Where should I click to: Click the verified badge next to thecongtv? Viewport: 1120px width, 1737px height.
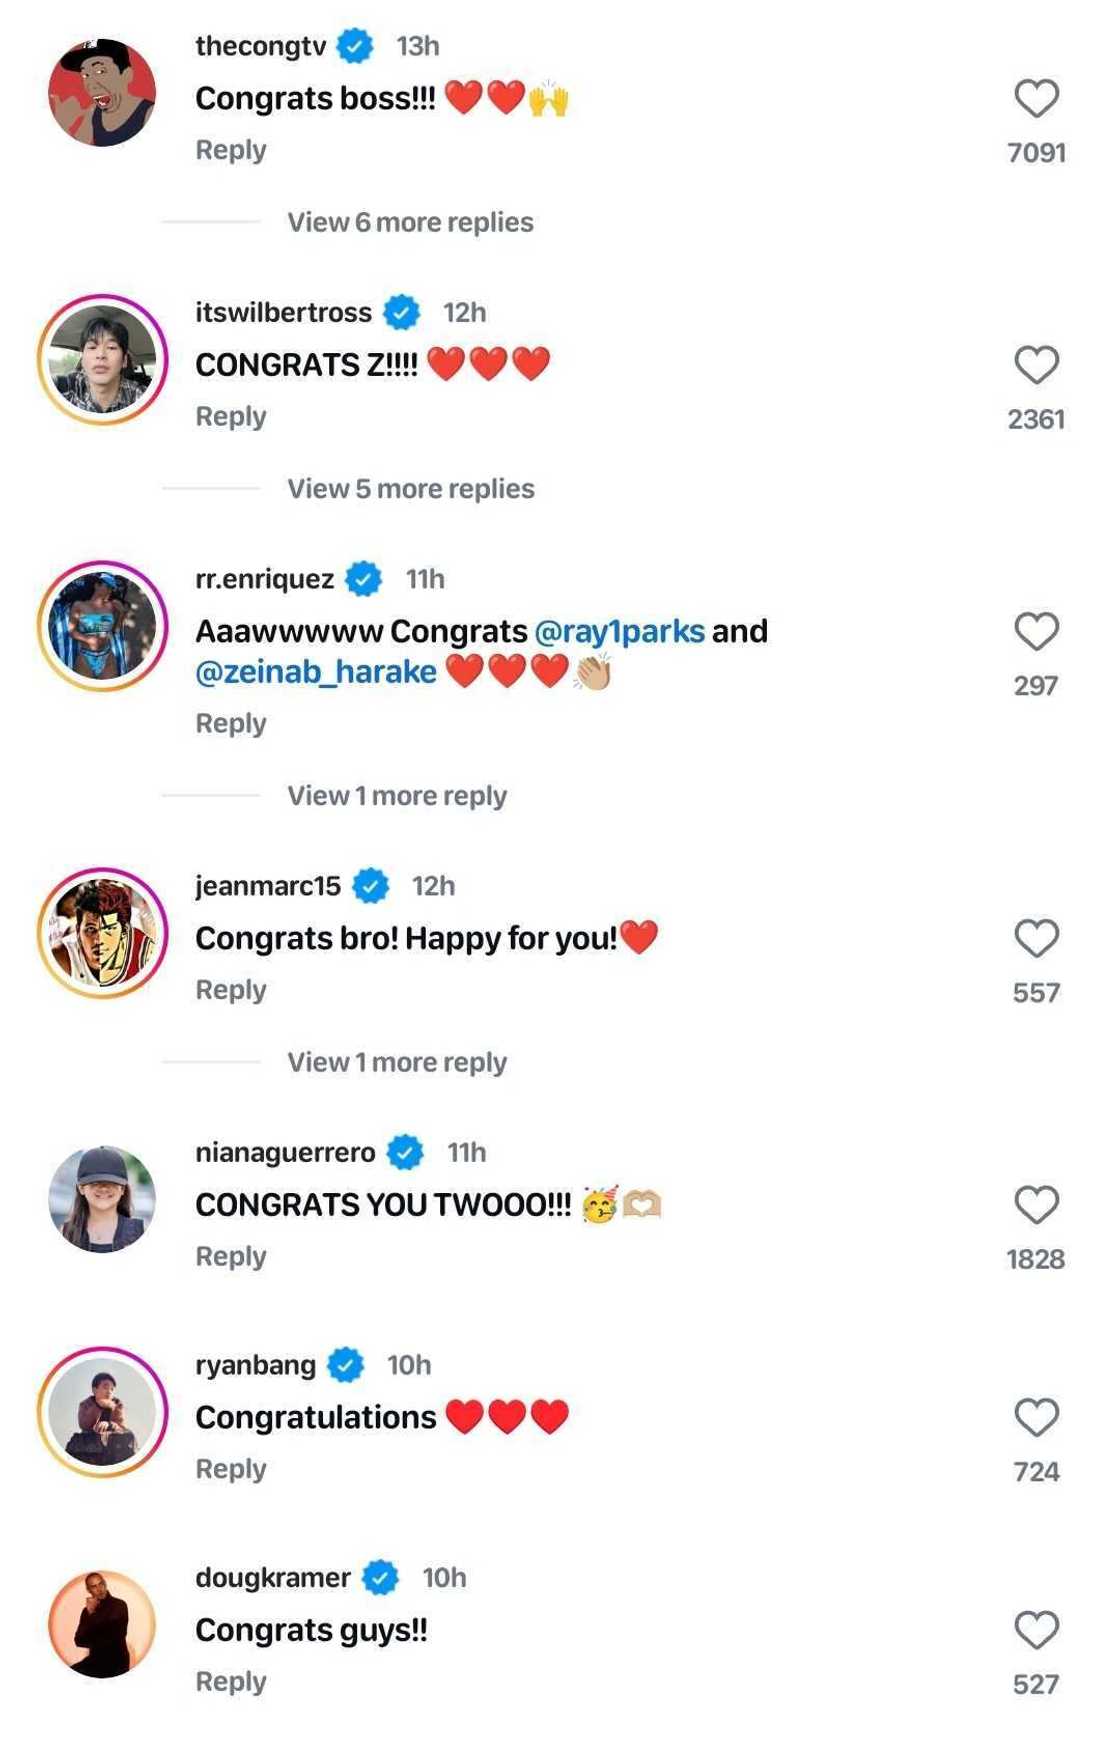pos(355,44)
